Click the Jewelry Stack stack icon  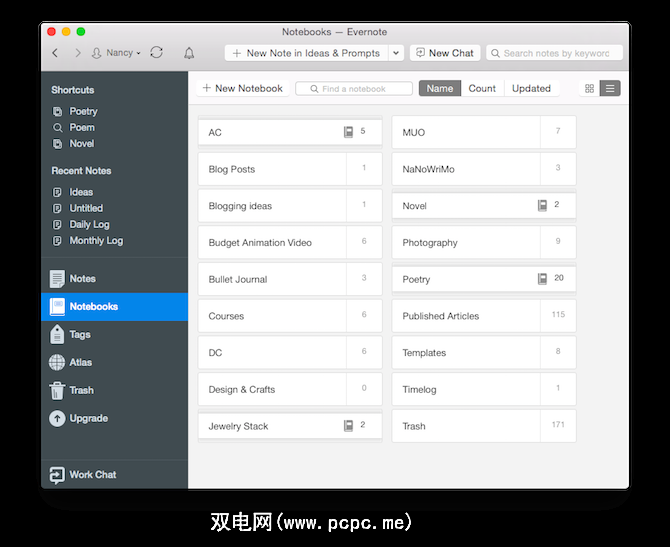[x=348, y=425]
